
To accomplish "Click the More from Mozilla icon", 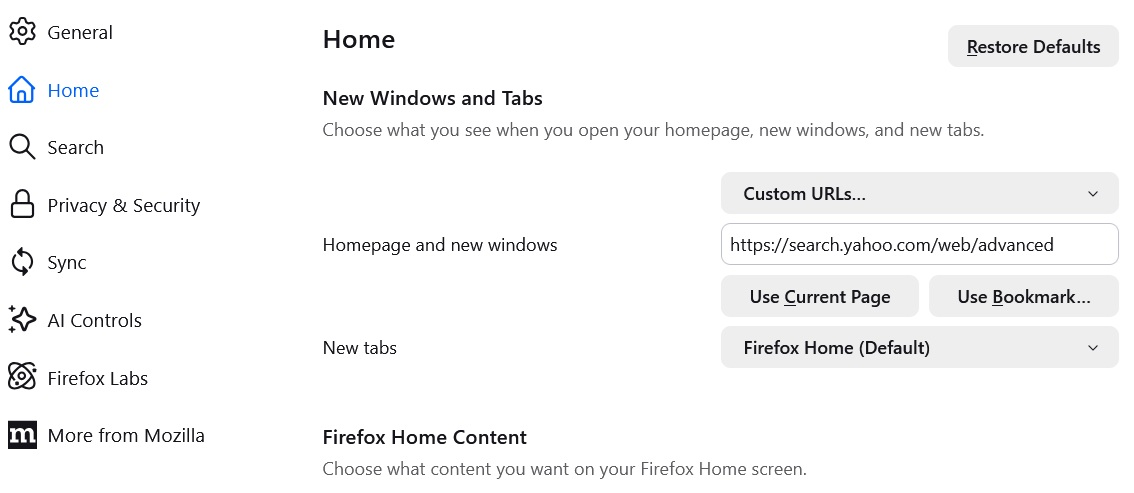I will (22, 435).
